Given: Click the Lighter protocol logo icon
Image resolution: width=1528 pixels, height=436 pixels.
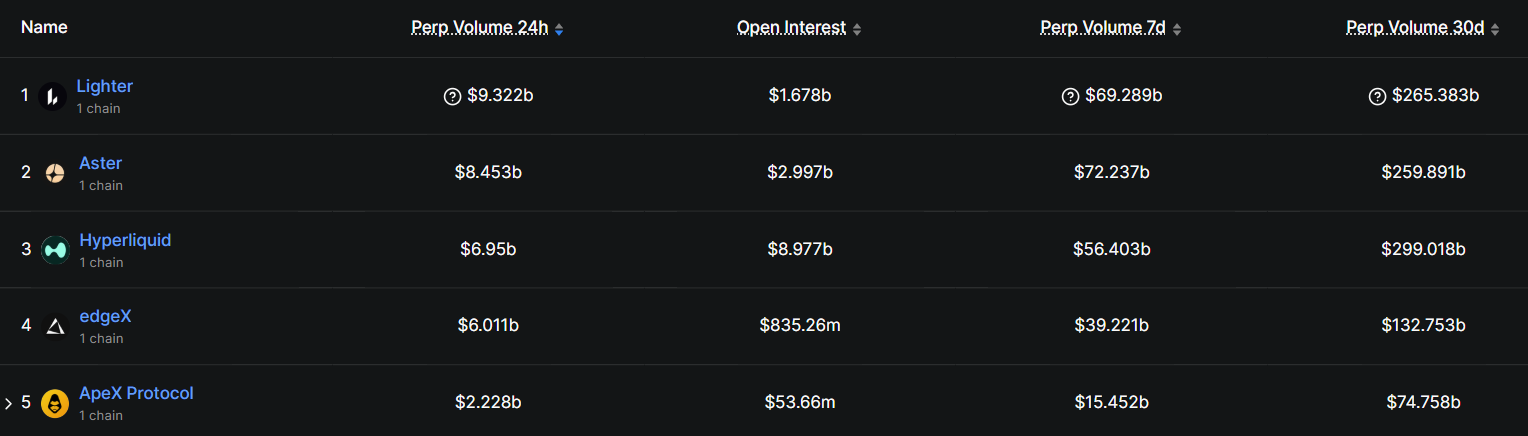Looking at the screenshot, I should coord(52,96).
